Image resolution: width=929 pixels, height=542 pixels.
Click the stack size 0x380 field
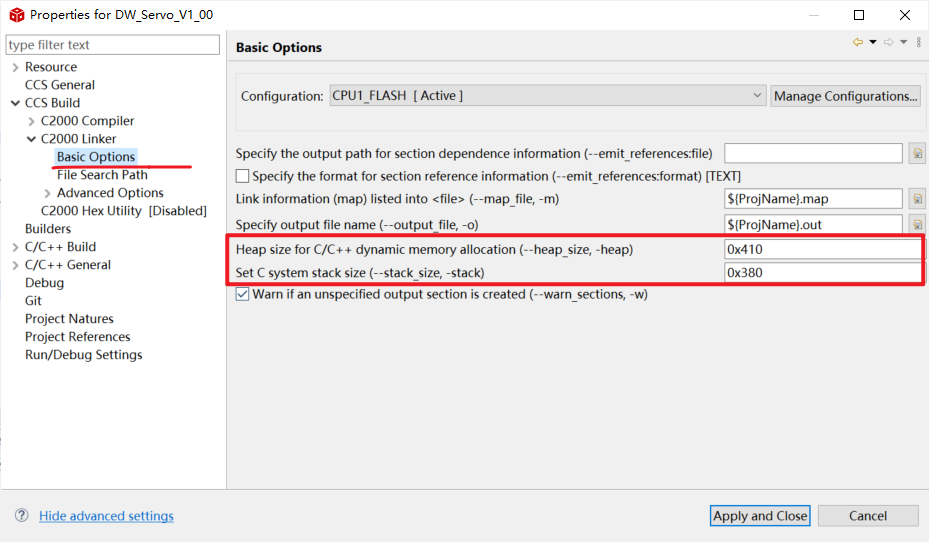pos(822,272)
